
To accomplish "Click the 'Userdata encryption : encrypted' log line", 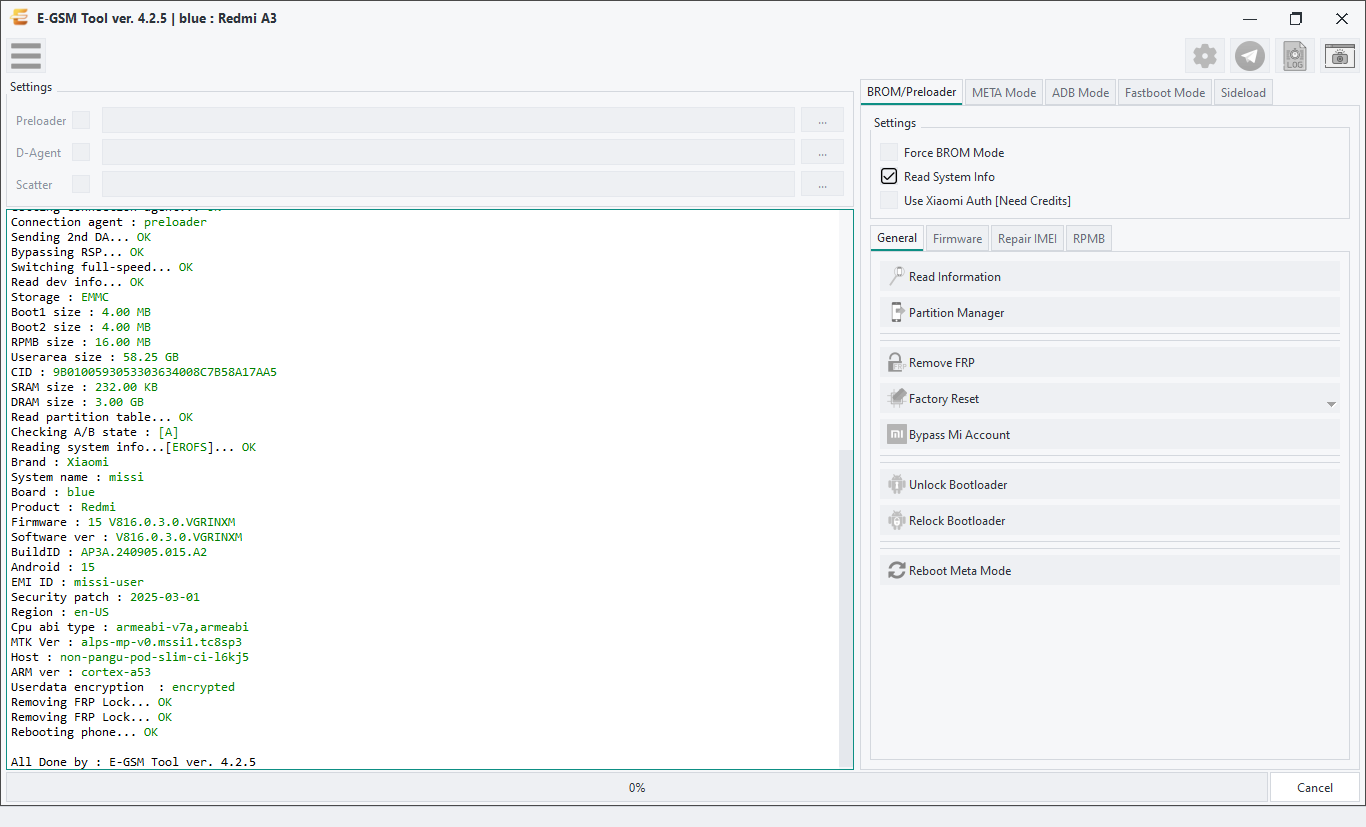I will tap(123, 687).
